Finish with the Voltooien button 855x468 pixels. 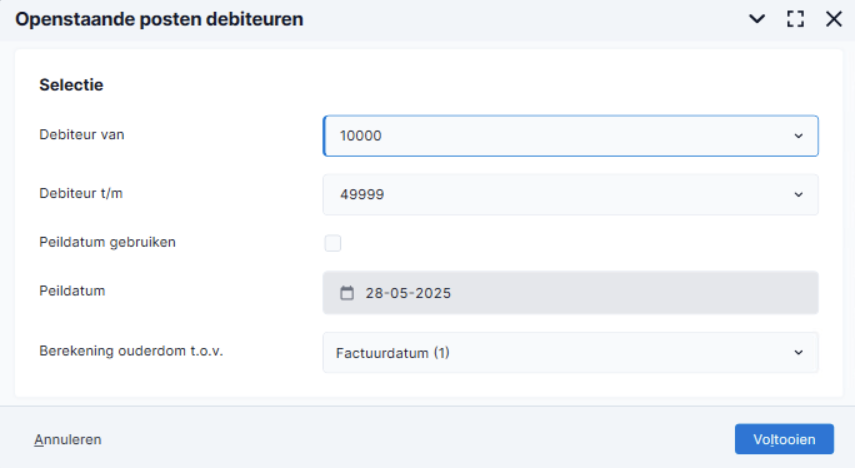(784, 439)
